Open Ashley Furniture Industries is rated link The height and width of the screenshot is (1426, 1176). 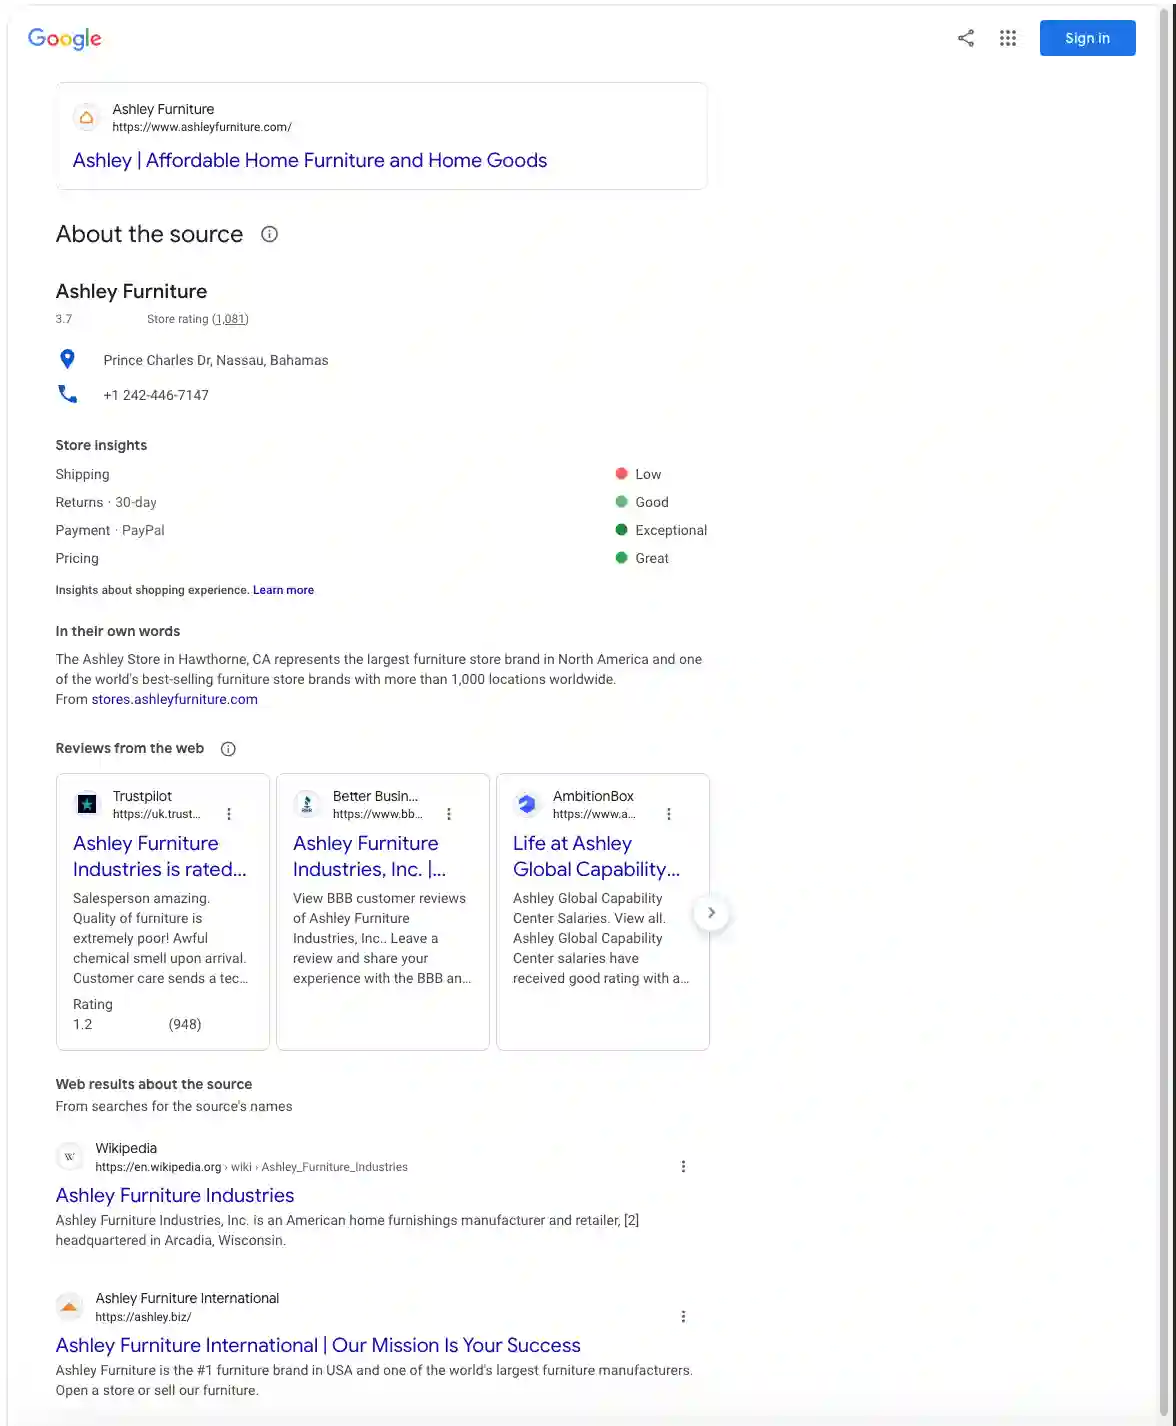[160, 856]
